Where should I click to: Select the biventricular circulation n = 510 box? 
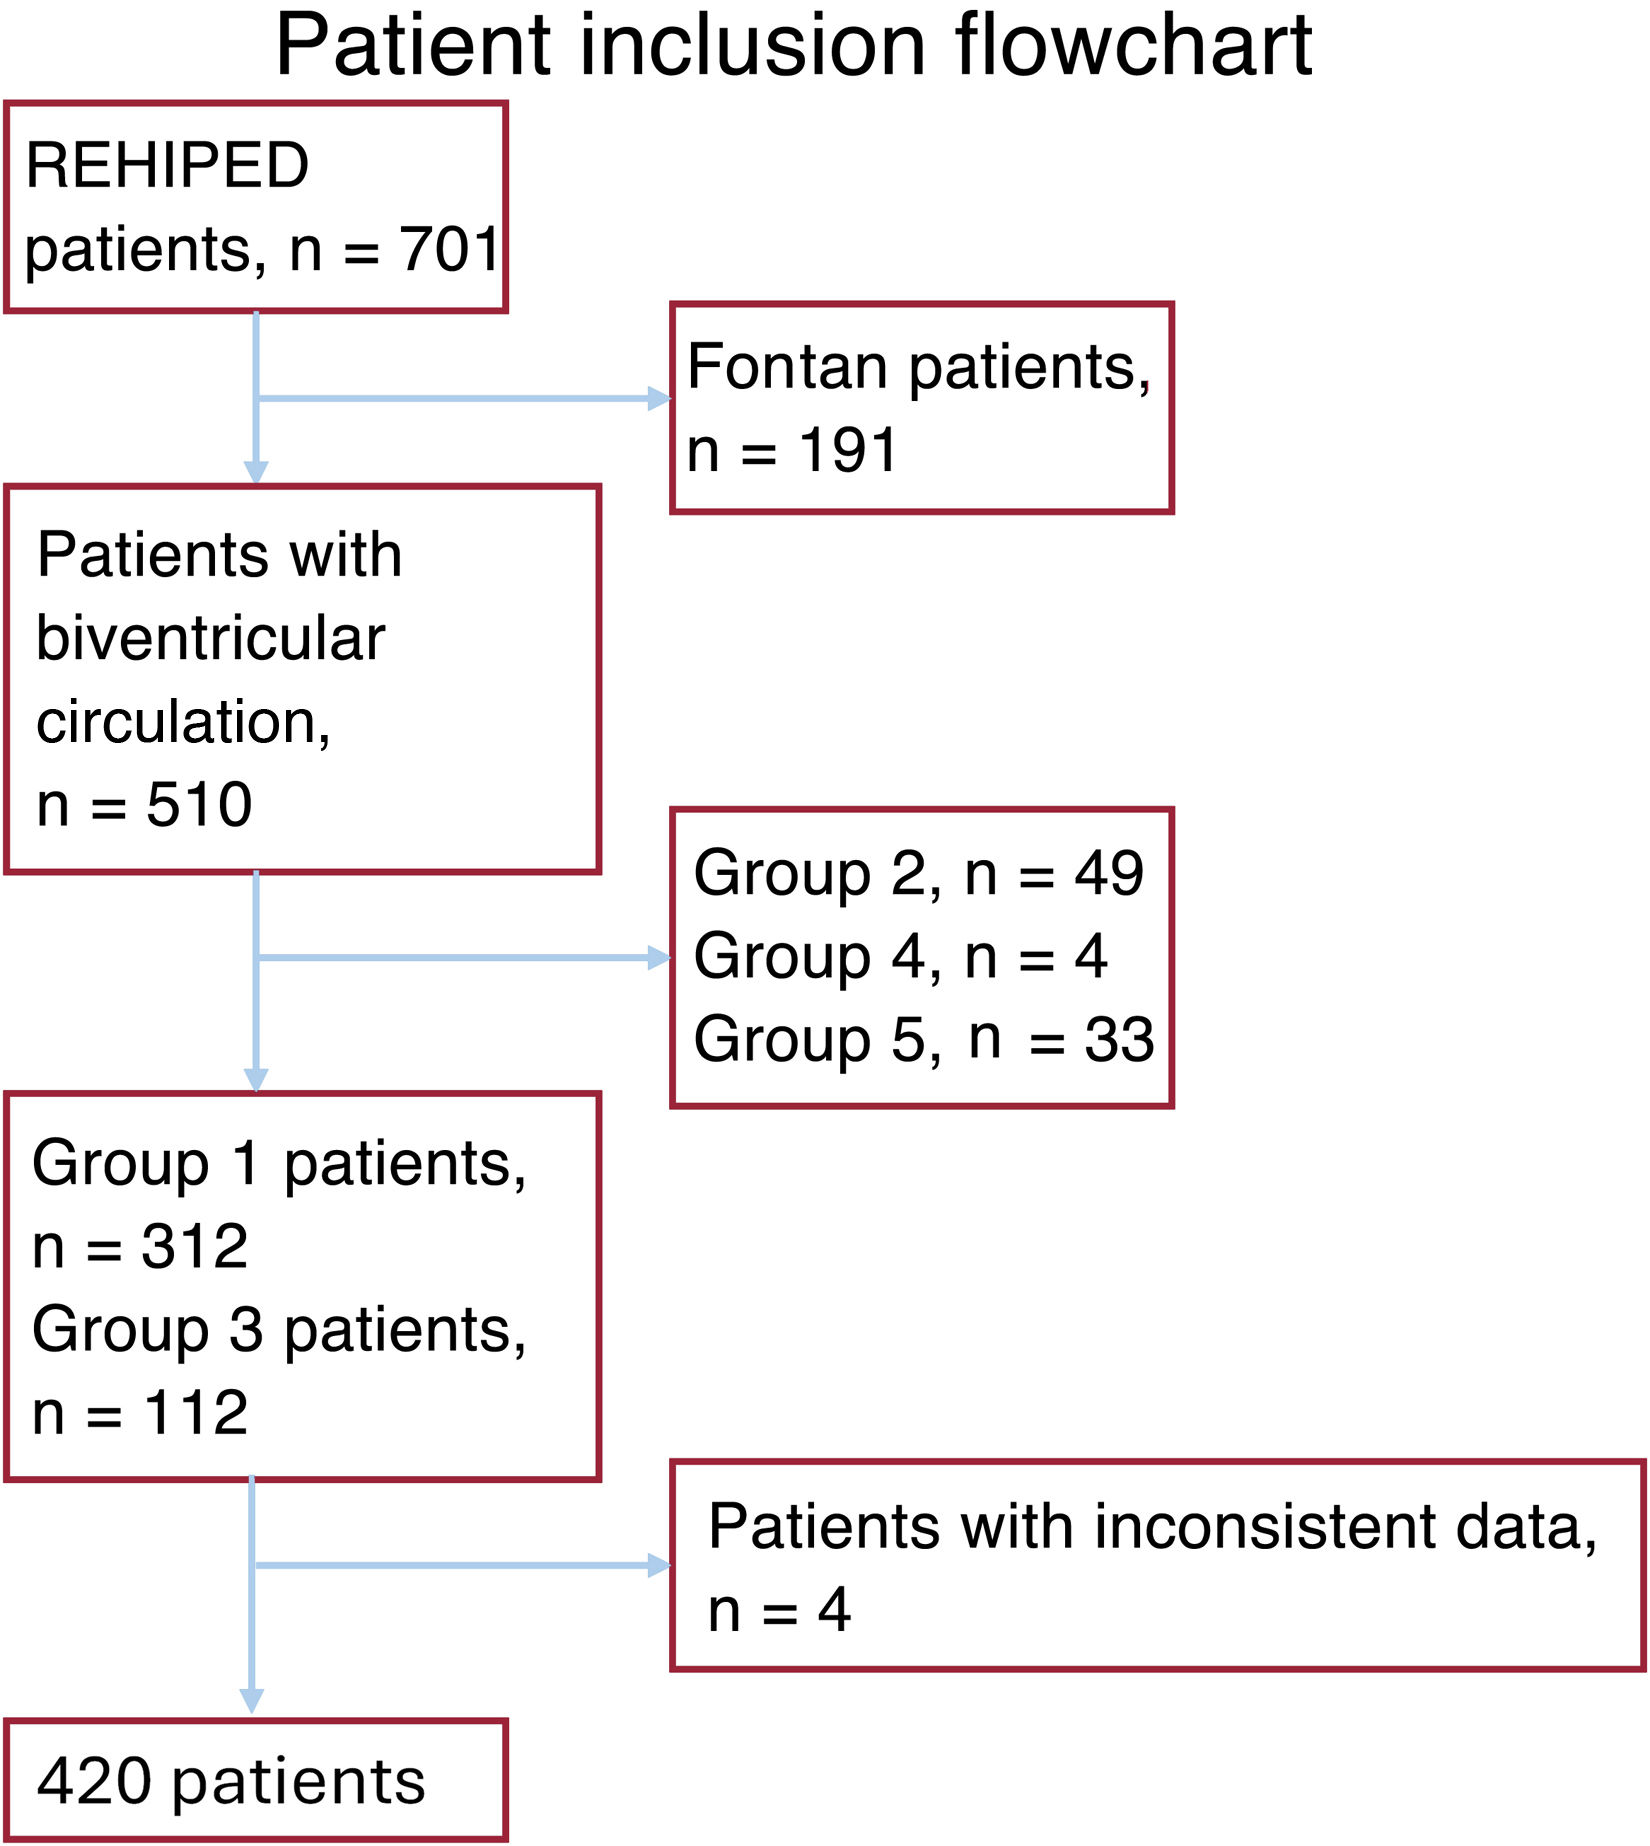click(302, 680)
